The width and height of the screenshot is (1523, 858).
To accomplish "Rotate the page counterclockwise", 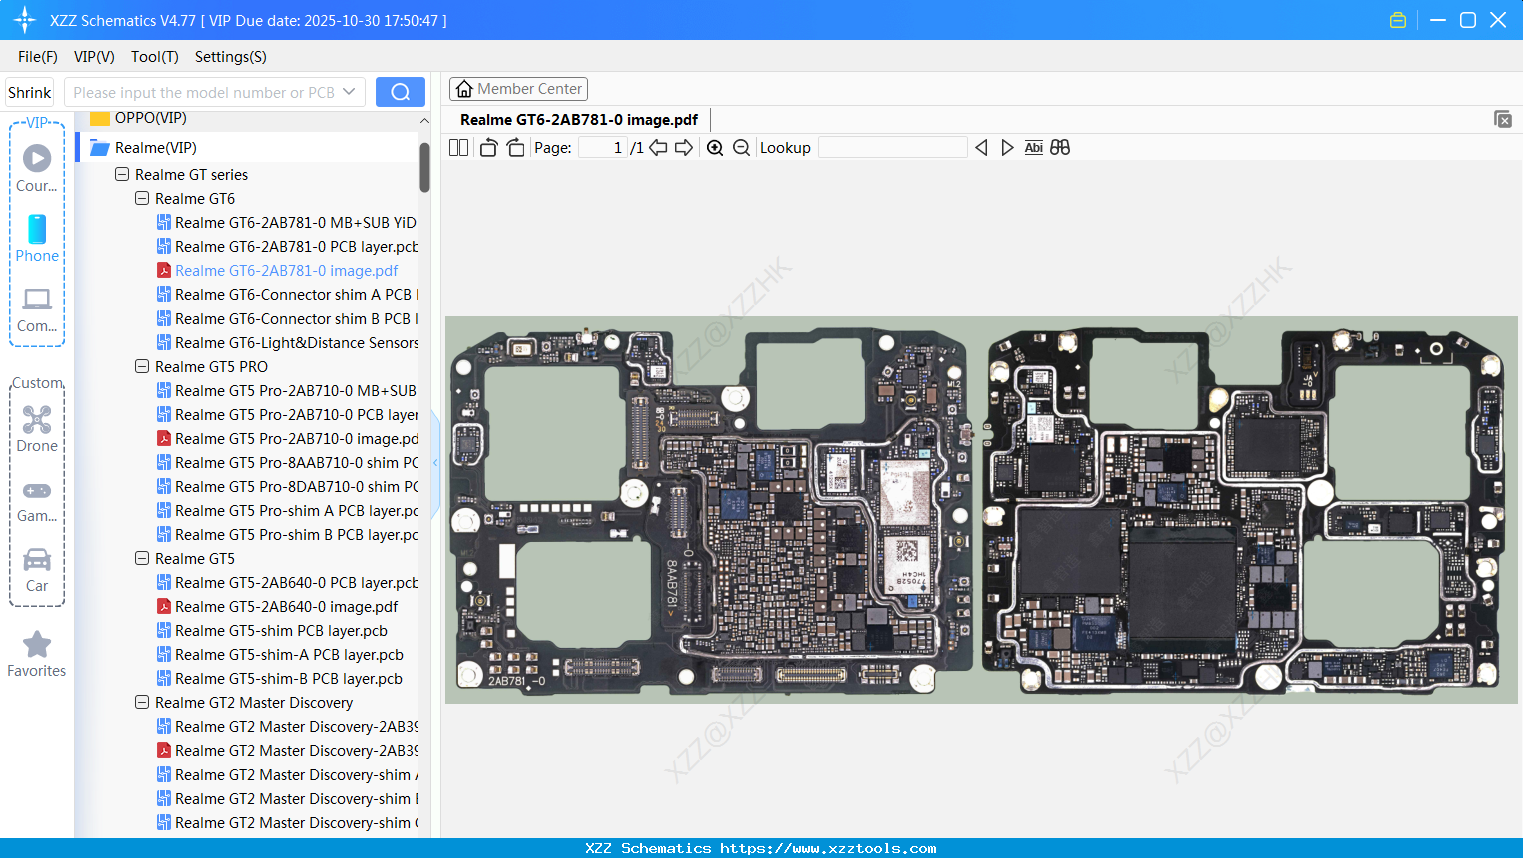I will click(487, 146).
